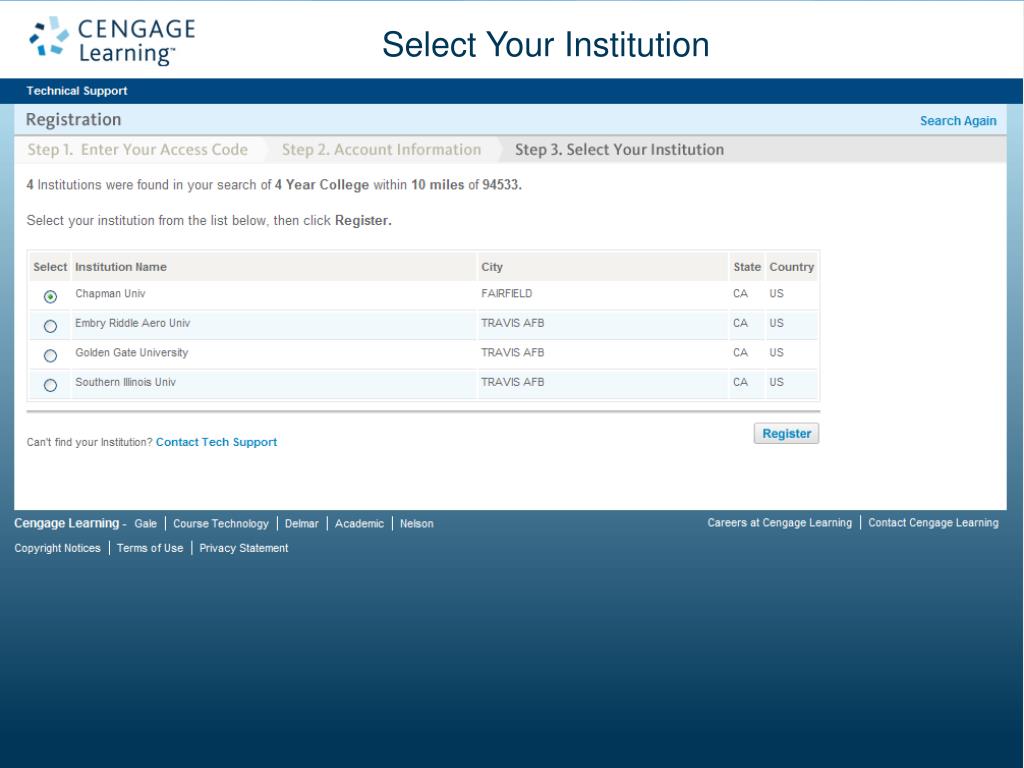The width and height of the screenshot is (1024, 768).
Task: Click the Register button
Action: 786,434
